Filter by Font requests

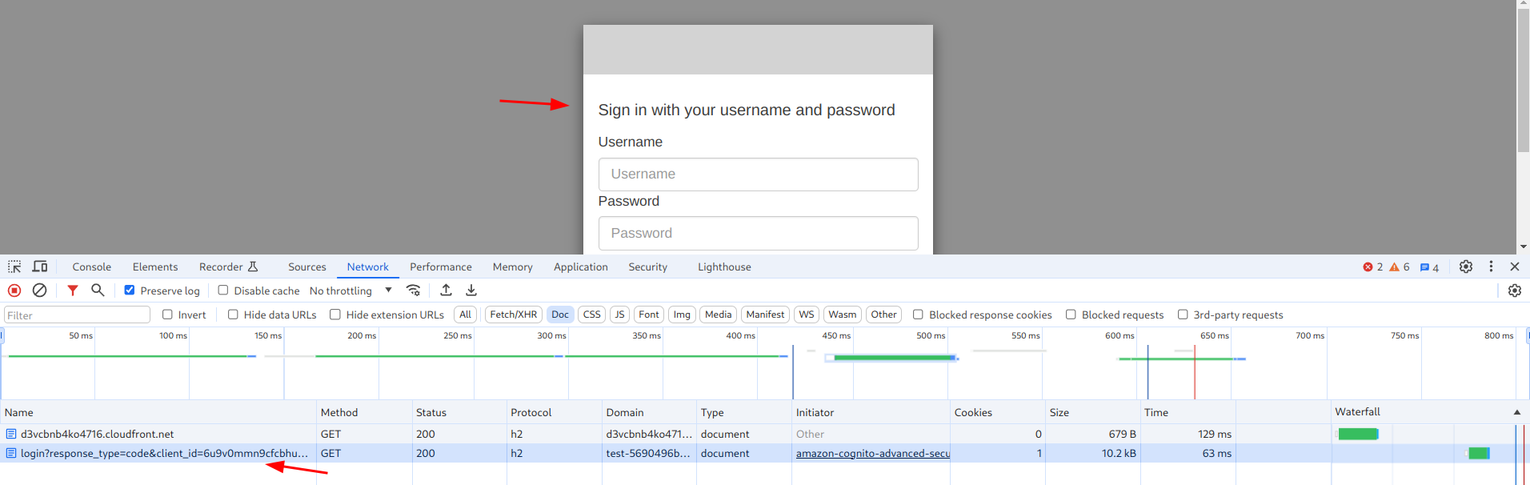(649, 315)
